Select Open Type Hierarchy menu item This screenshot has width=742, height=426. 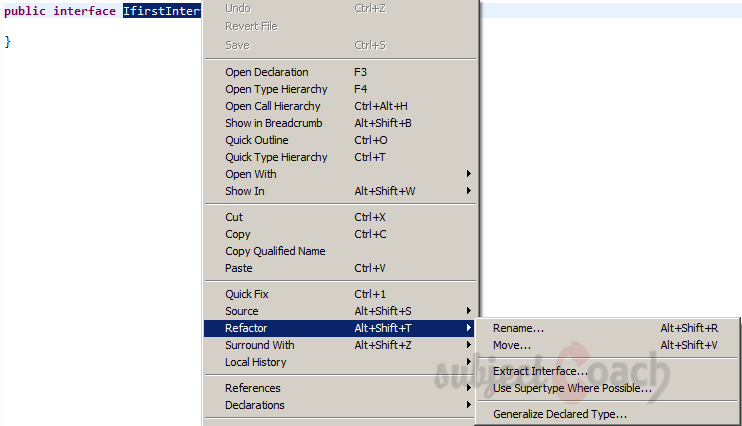point(340,89)
